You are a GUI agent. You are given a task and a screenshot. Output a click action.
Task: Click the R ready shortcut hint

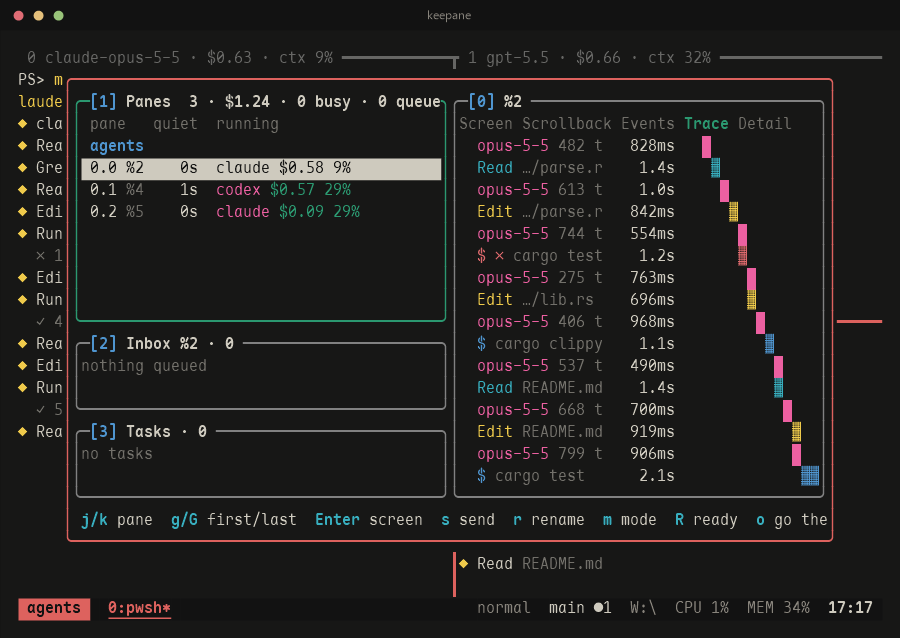706,520
